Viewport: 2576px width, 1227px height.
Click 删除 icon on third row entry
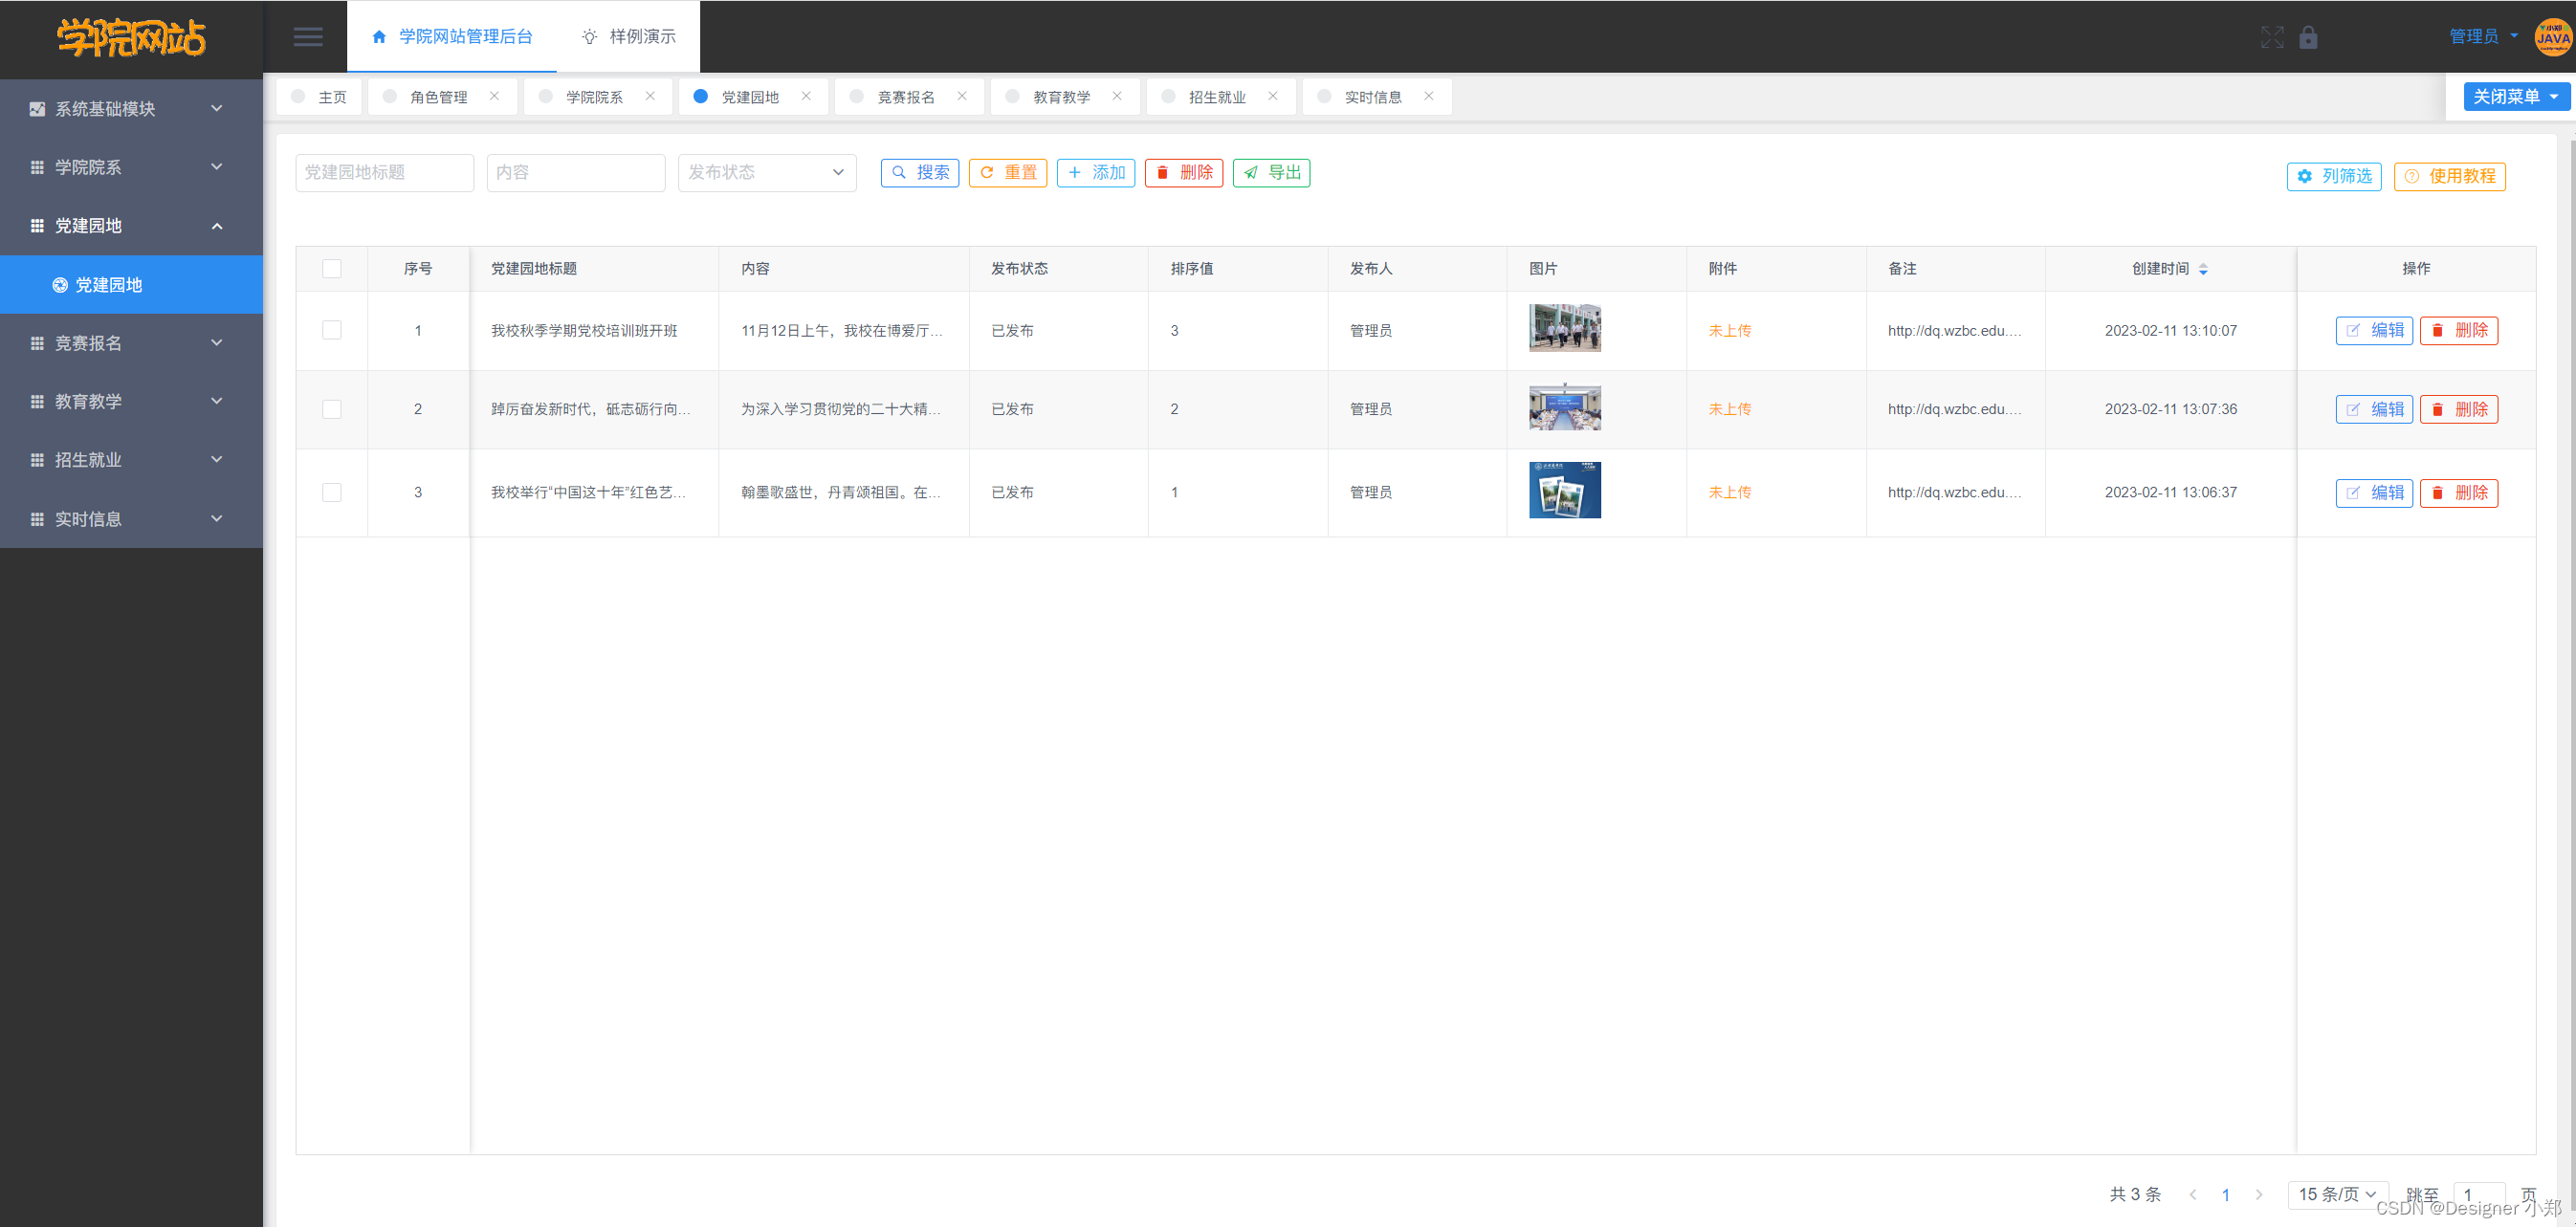2459,490
